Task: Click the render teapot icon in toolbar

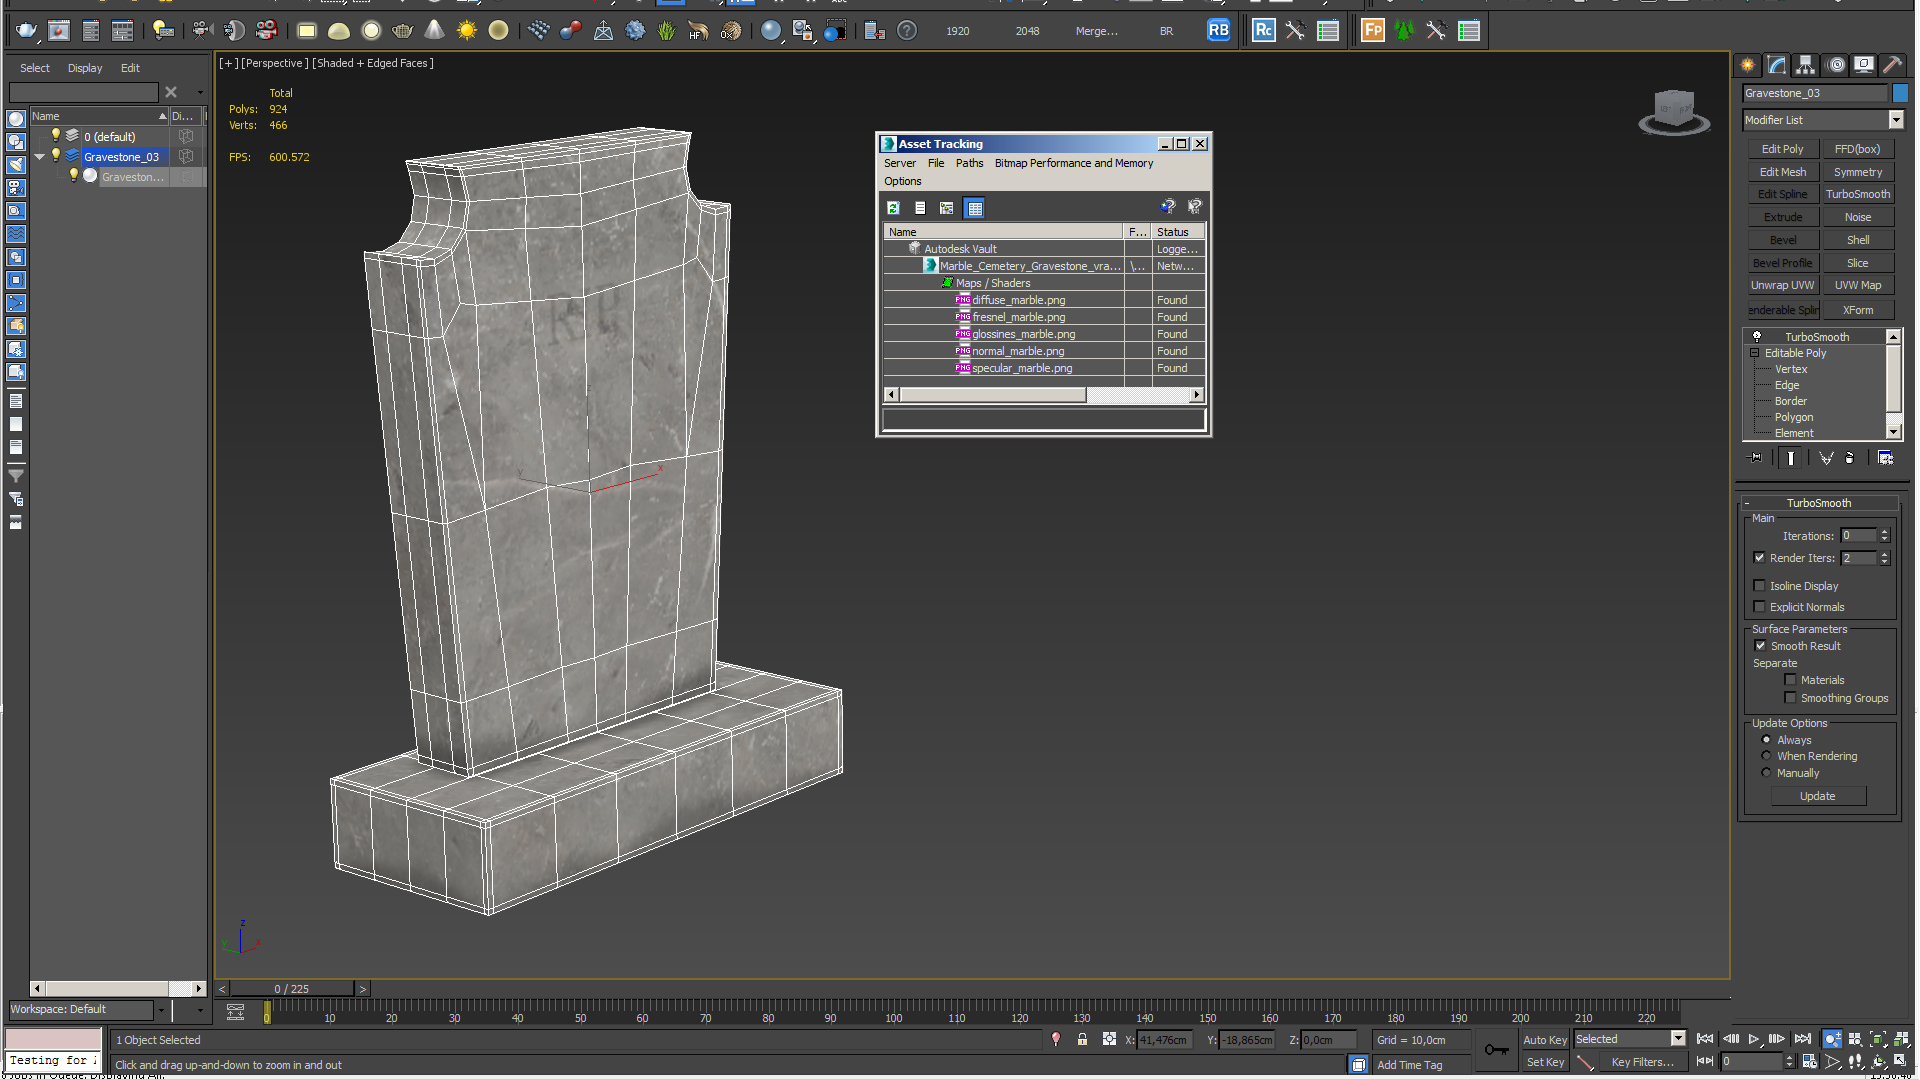Action: [26, 31]
